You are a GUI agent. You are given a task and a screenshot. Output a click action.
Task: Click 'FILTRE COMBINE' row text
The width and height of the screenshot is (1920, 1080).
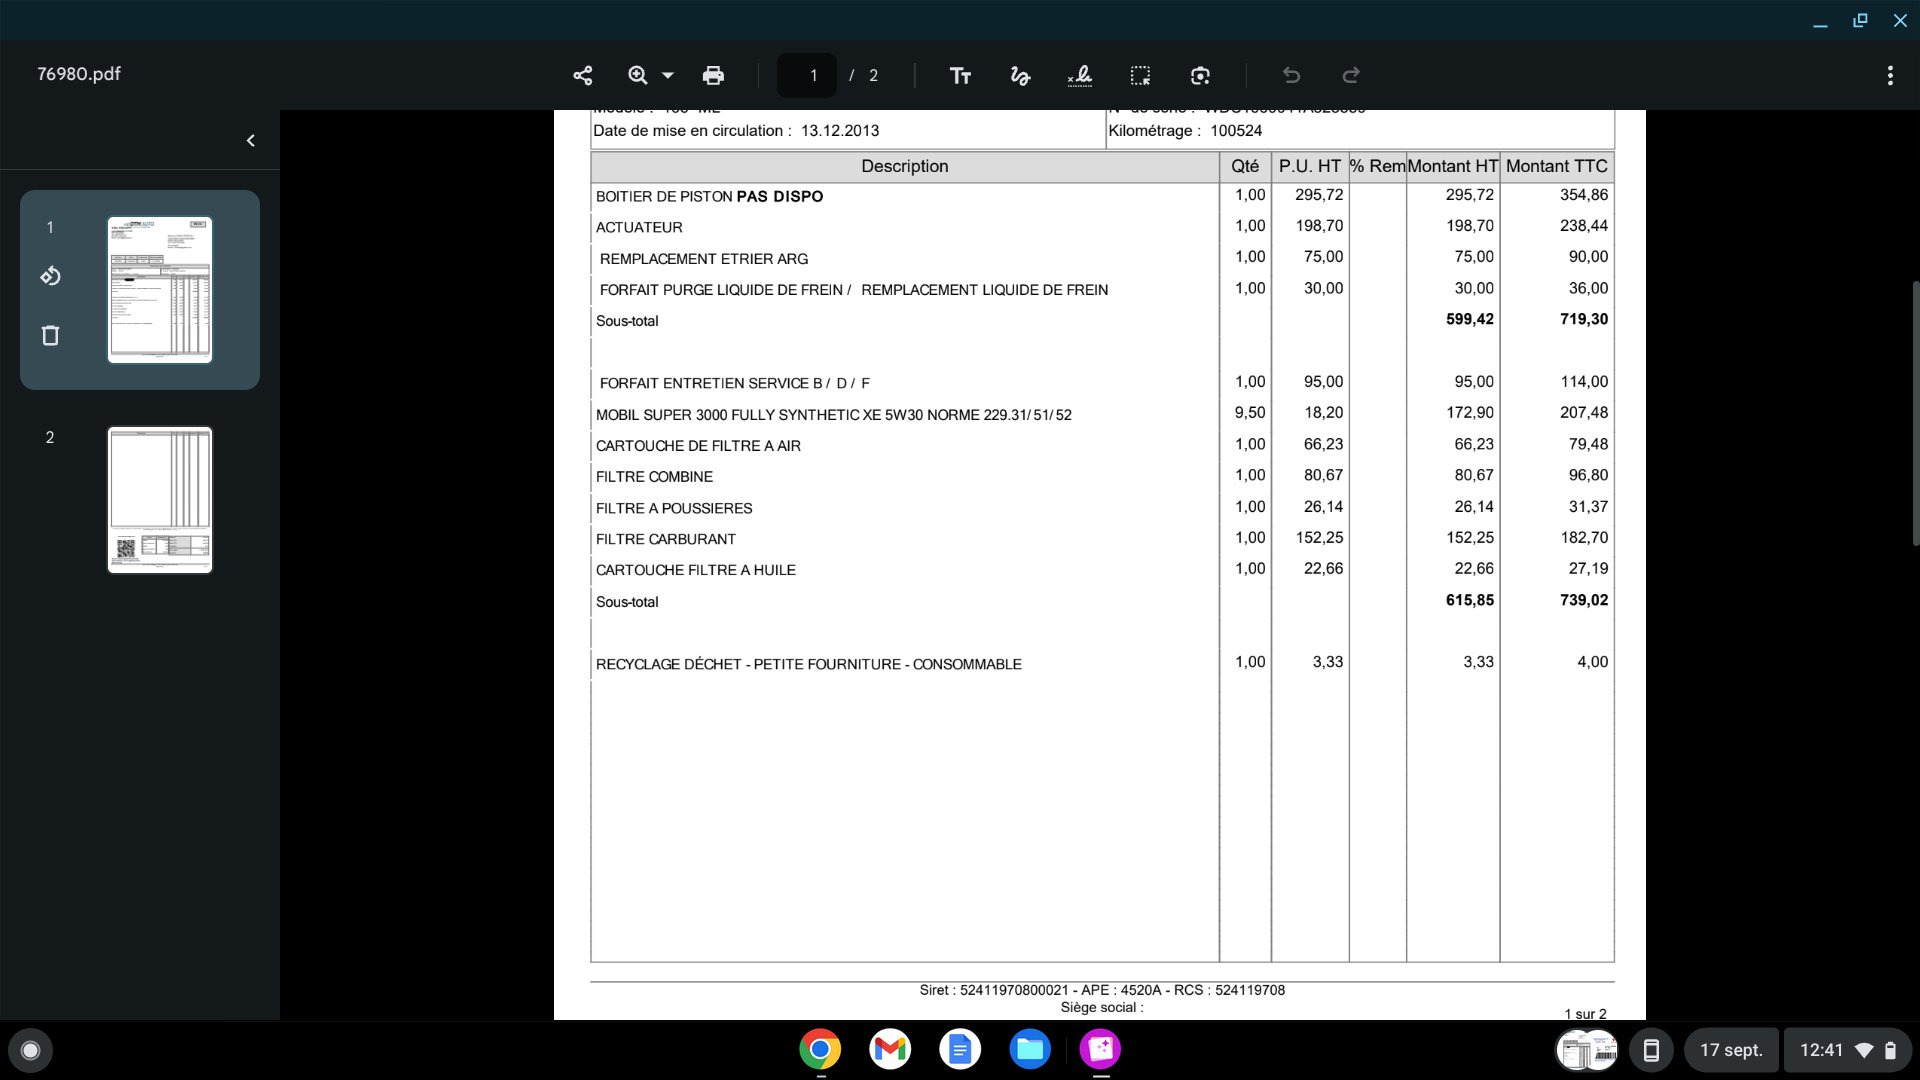click(x=654, y=476)
